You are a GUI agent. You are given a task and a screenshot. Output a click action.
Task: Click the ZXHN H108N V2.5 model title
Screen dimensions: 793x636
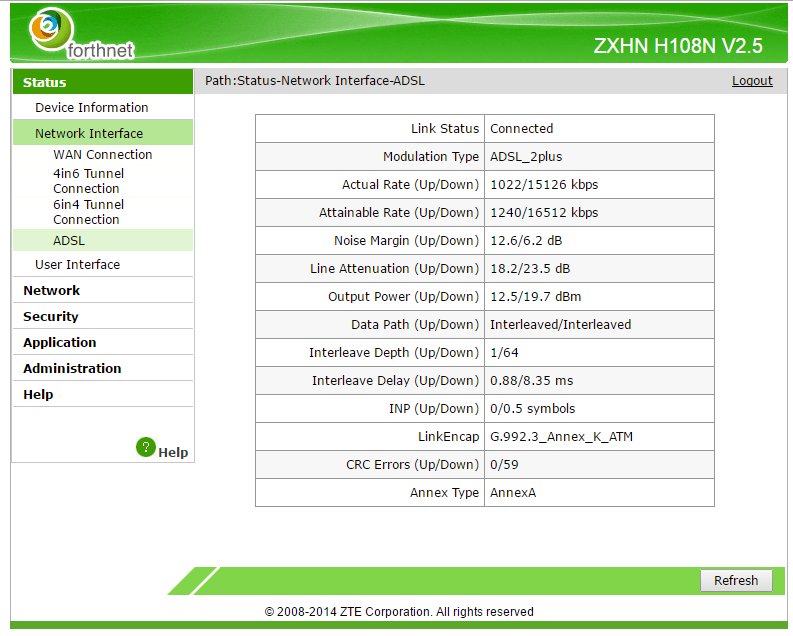pos(678,46)
